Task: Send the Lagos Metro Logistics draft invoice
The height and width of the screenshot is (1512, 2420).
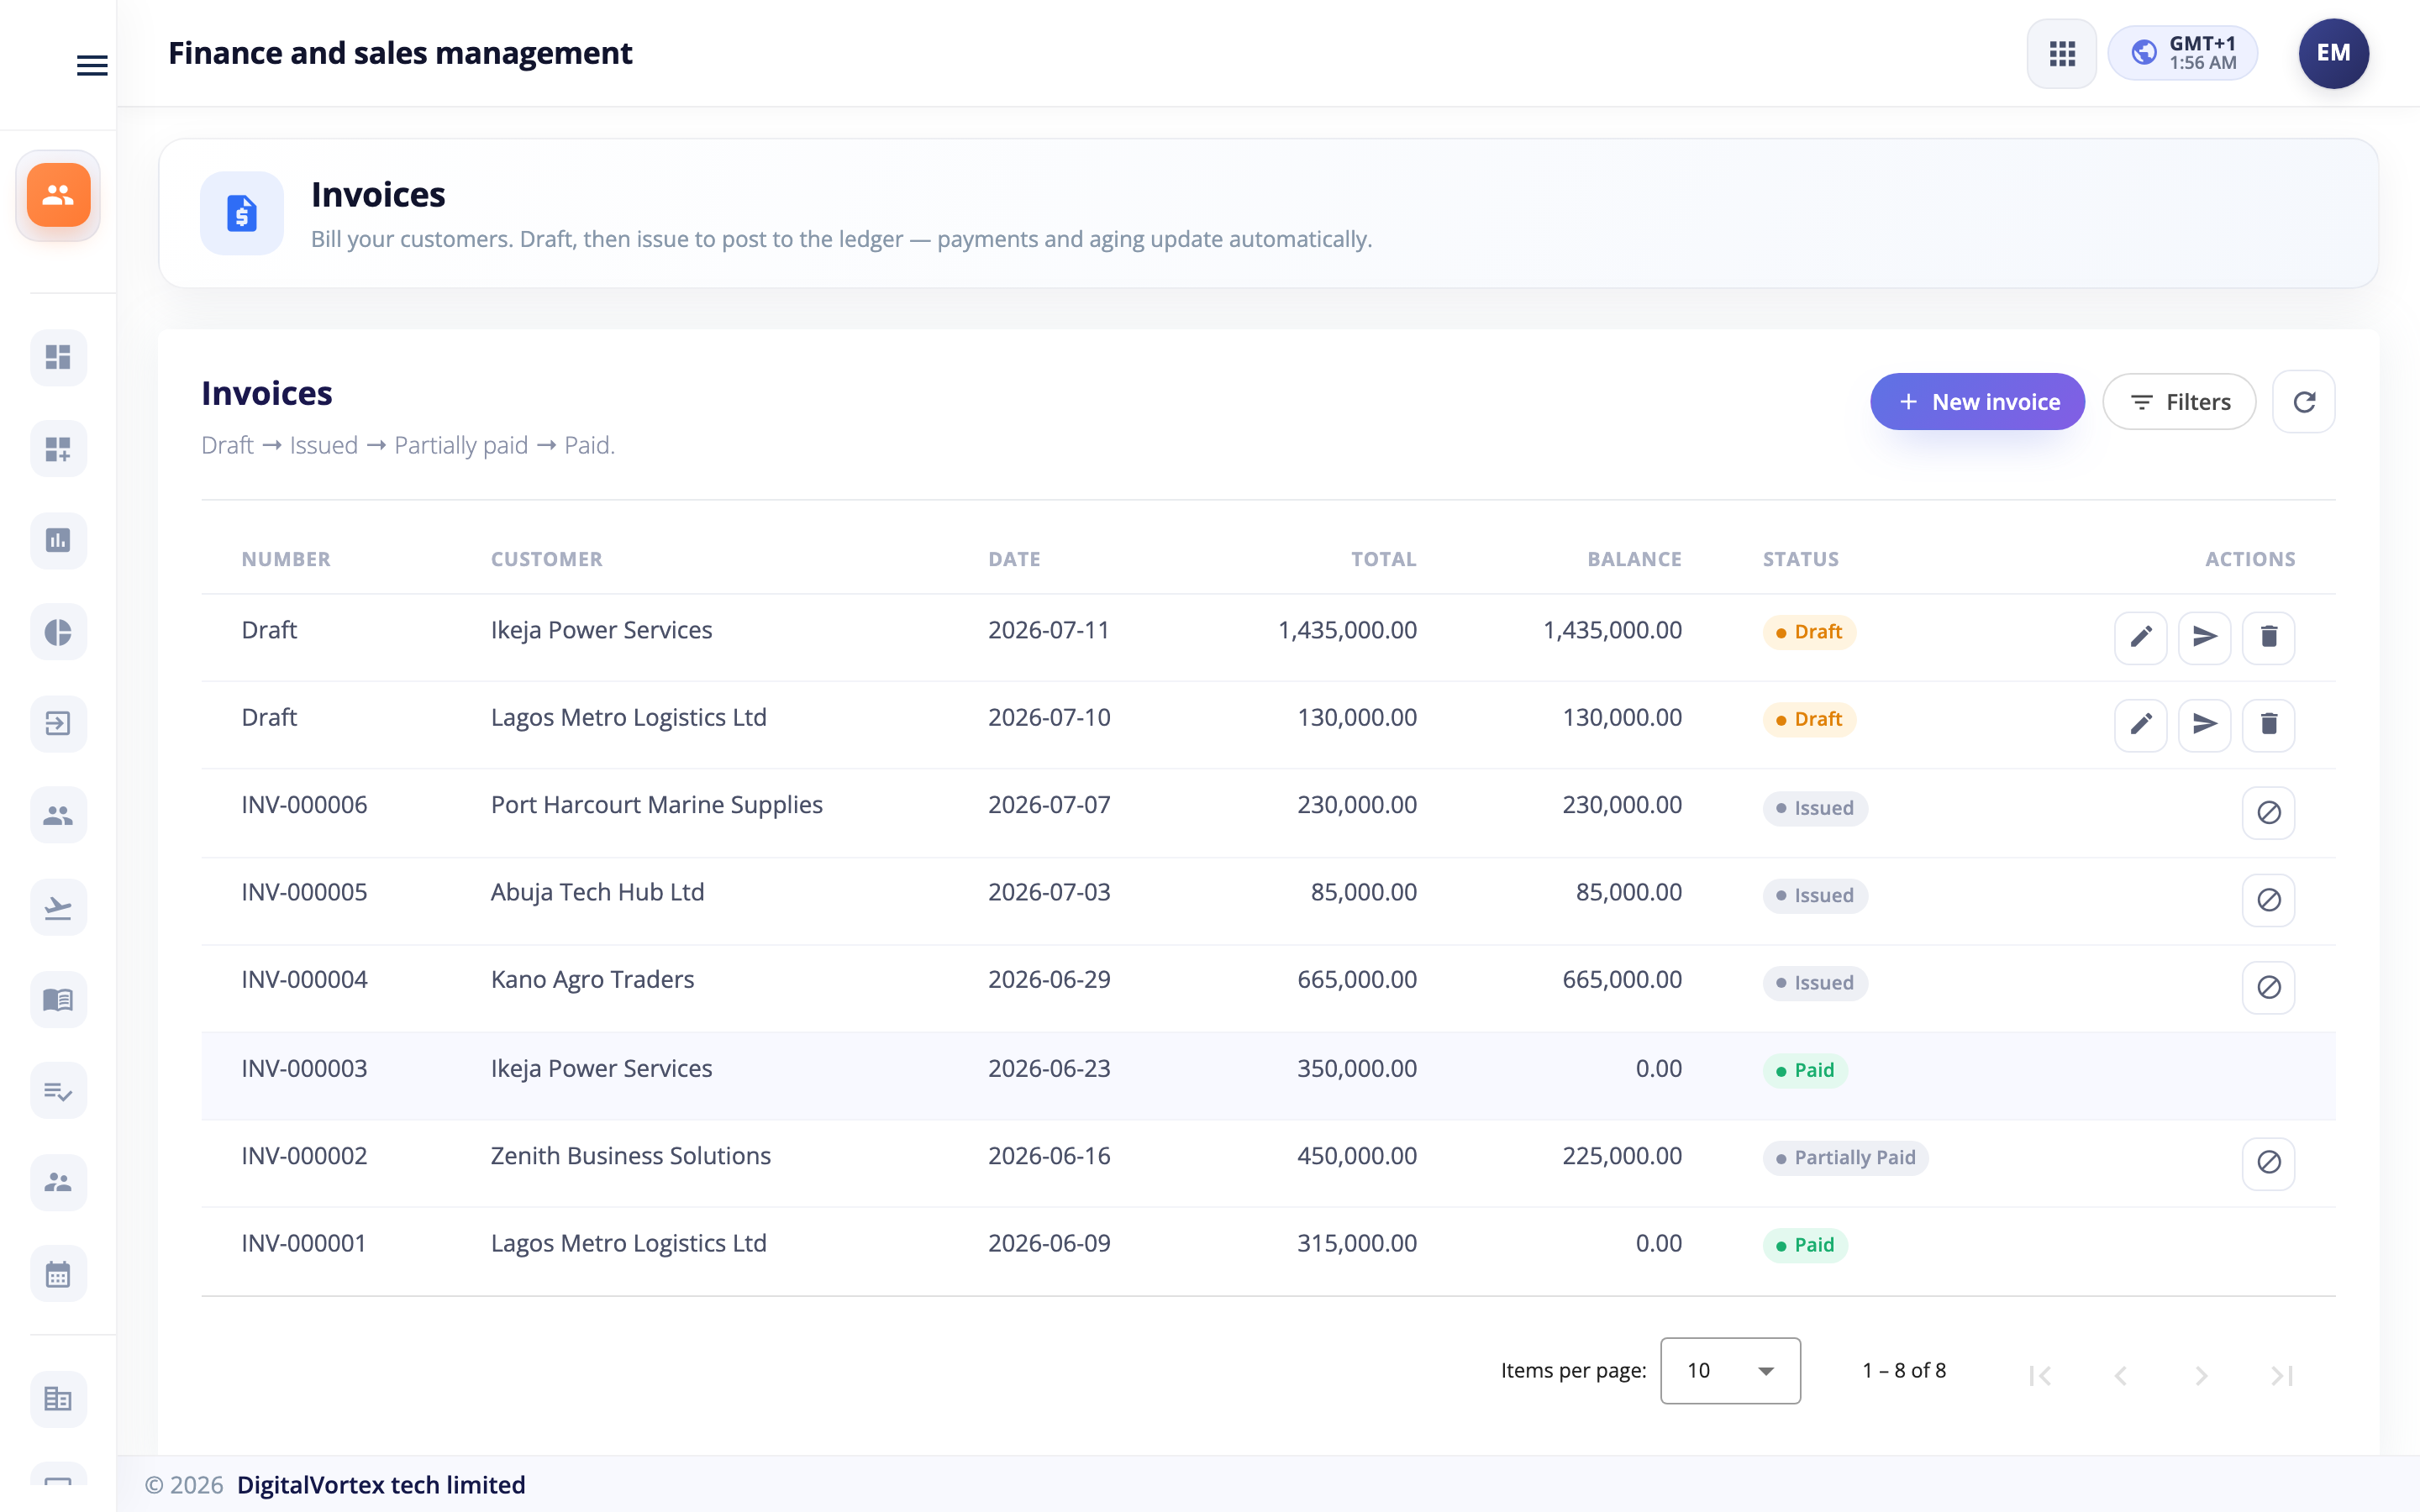Action: coord(2204,725)
